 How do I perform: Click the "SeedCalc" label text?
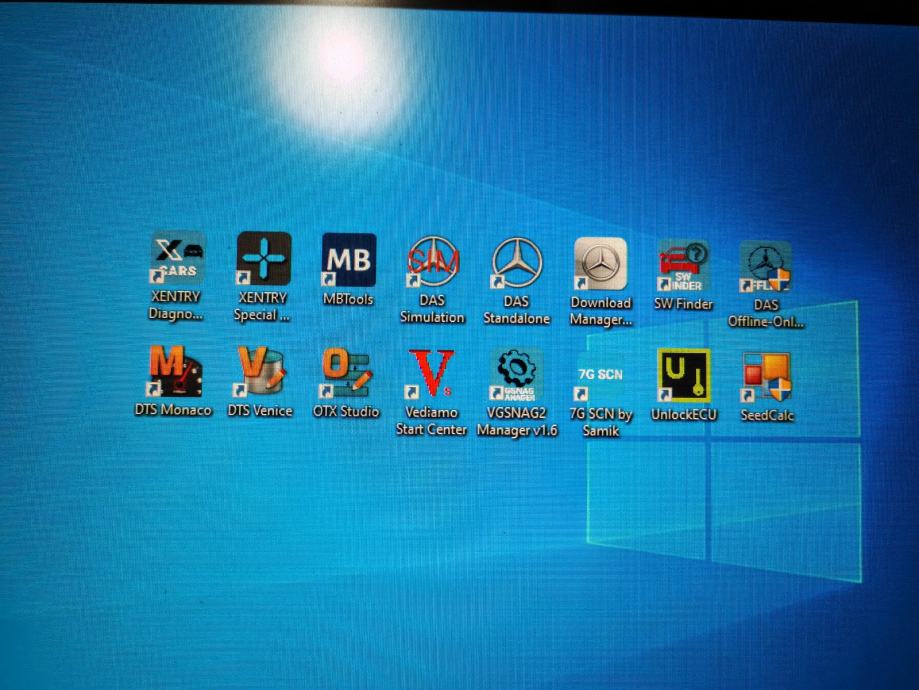(x=767, y=416)
